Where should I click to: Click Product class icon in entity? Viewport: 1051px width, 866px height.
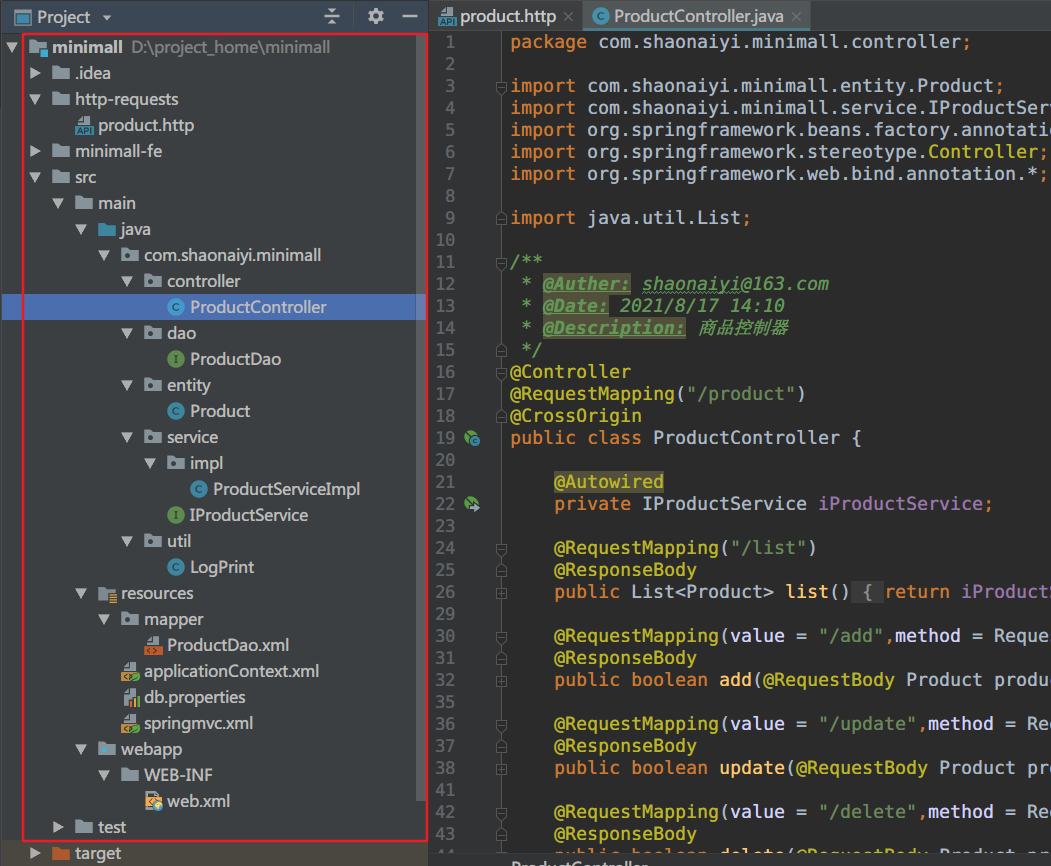pyautogui.click(x=176, y=411)
